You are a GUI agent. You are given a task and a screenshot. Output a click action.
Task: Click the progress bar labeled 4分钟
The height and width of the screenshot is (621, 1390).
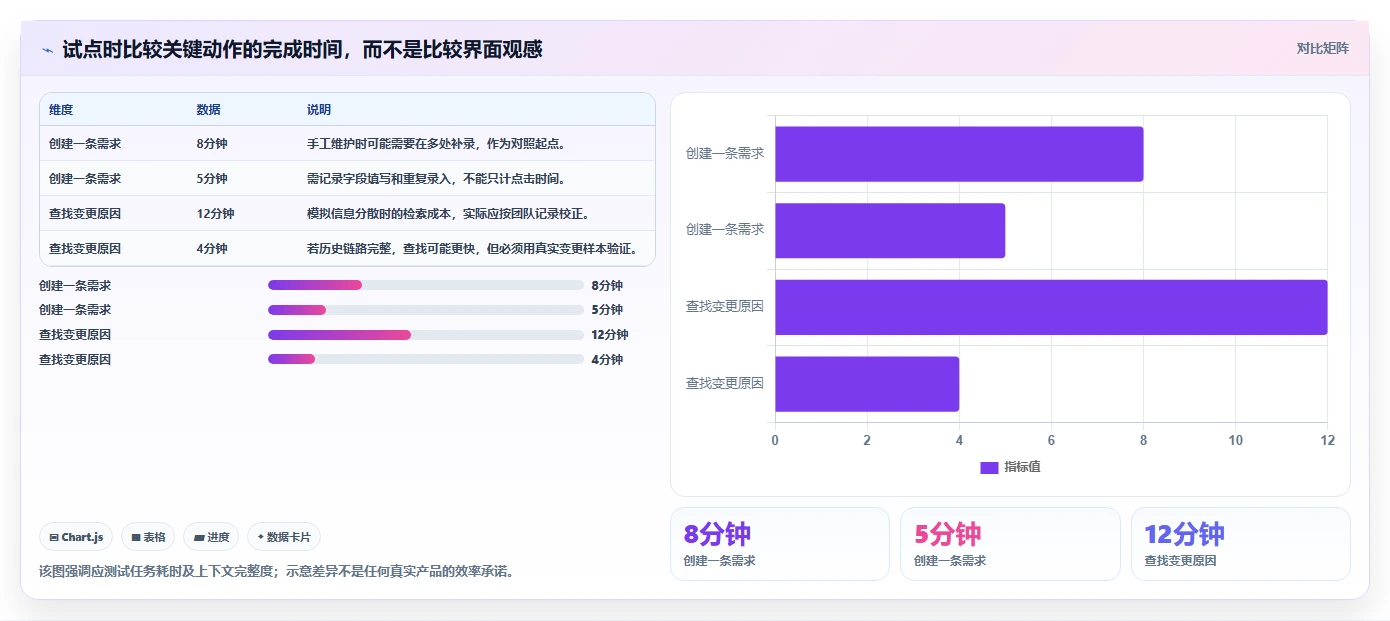(x=426, y=359)
